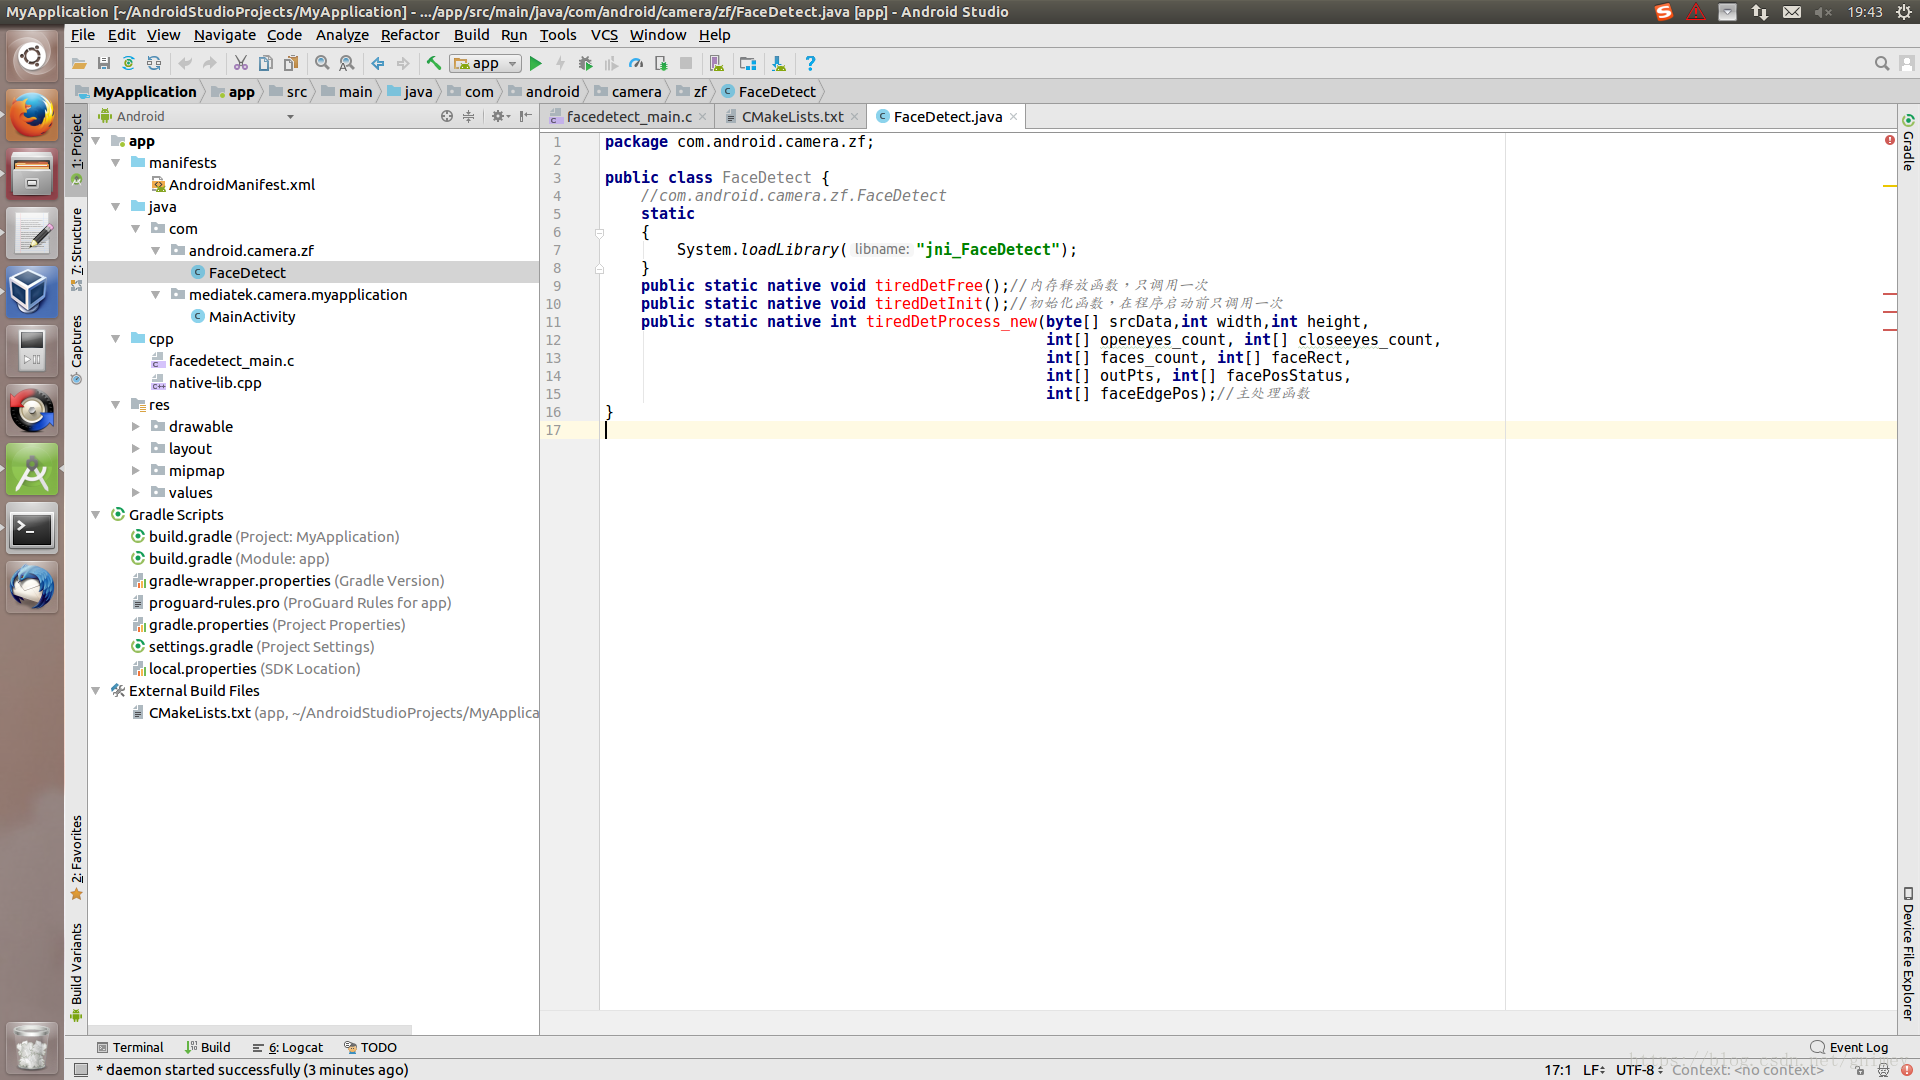
Task: Click the Replace toolbar icon
Action: click(x=347, y=63)
